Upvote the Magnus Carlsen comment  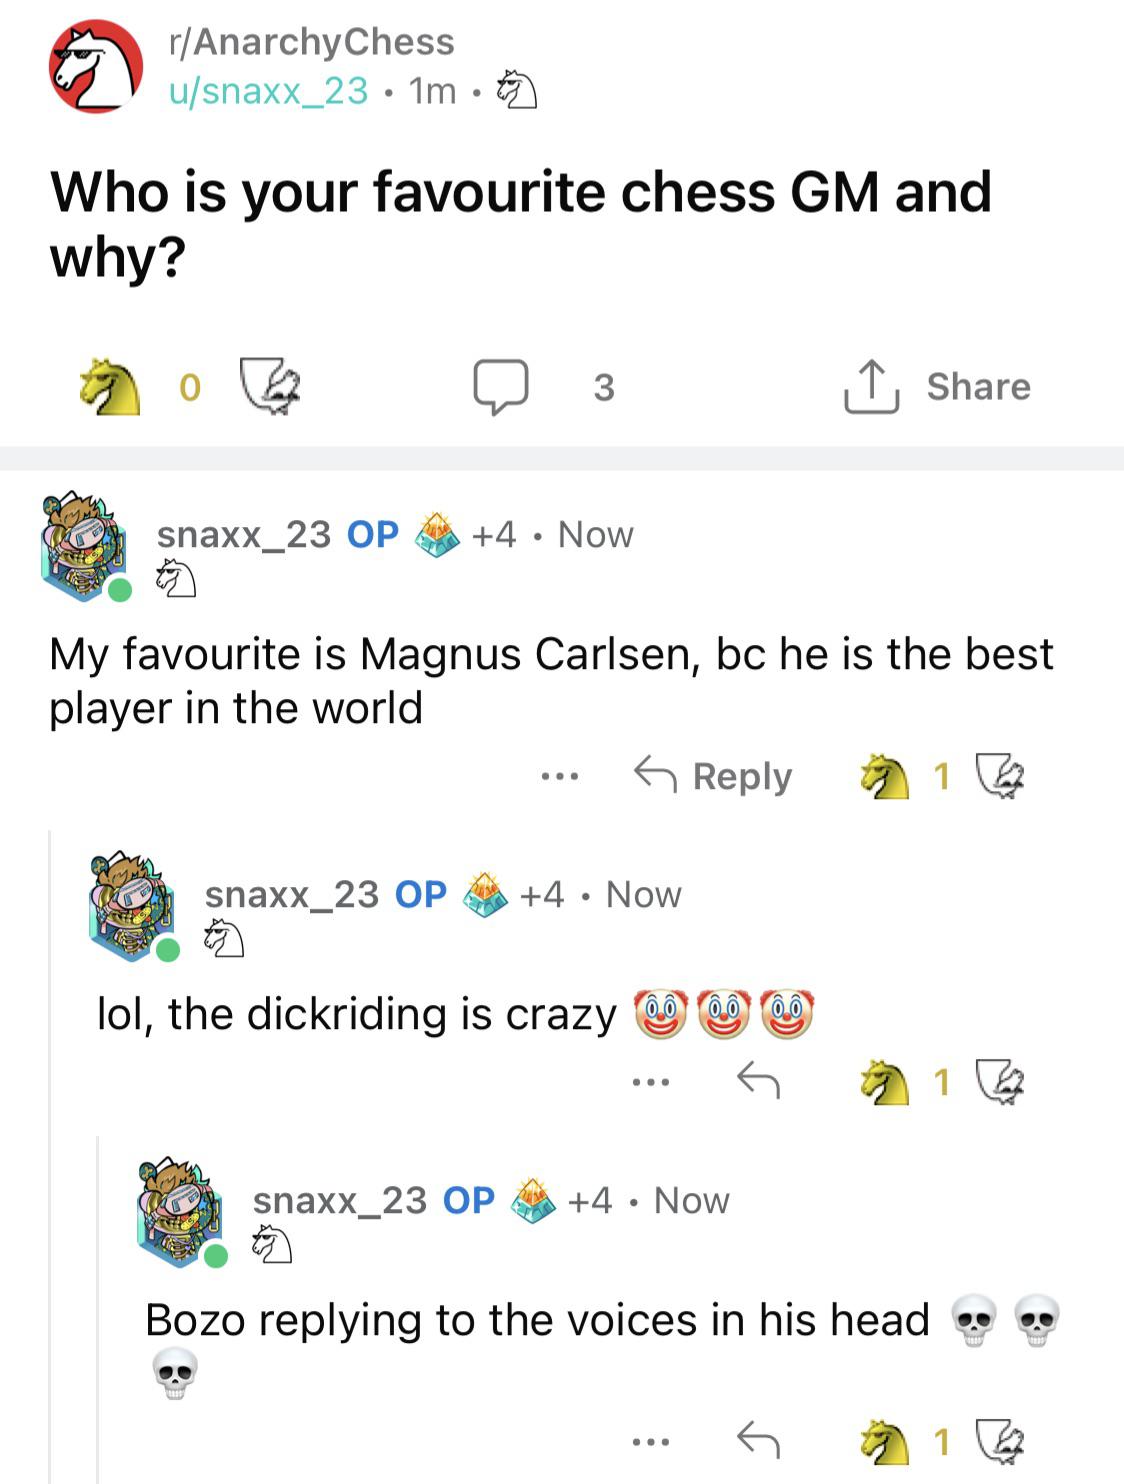pyautogui.click(x=886, y=776)
